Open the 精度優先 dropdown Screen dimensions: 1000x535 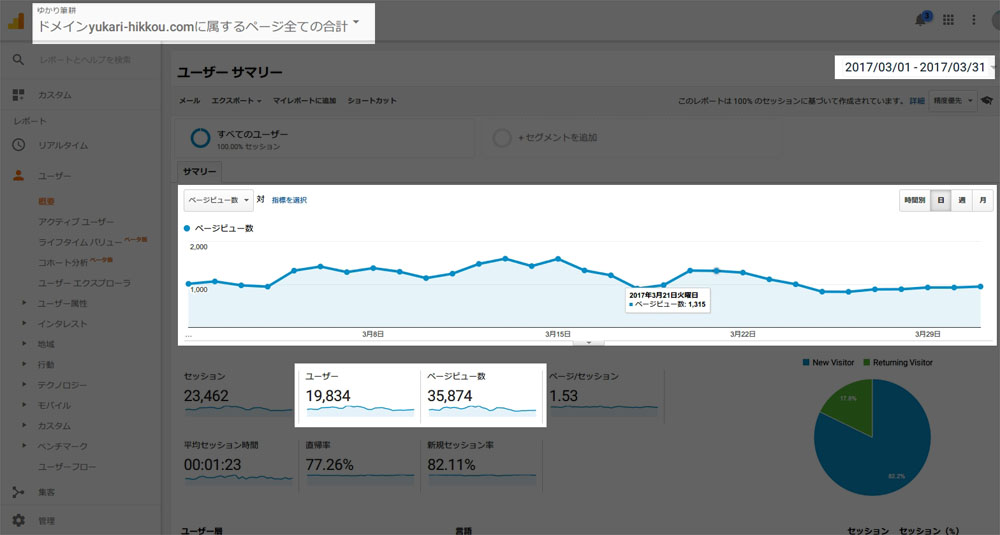953,101
